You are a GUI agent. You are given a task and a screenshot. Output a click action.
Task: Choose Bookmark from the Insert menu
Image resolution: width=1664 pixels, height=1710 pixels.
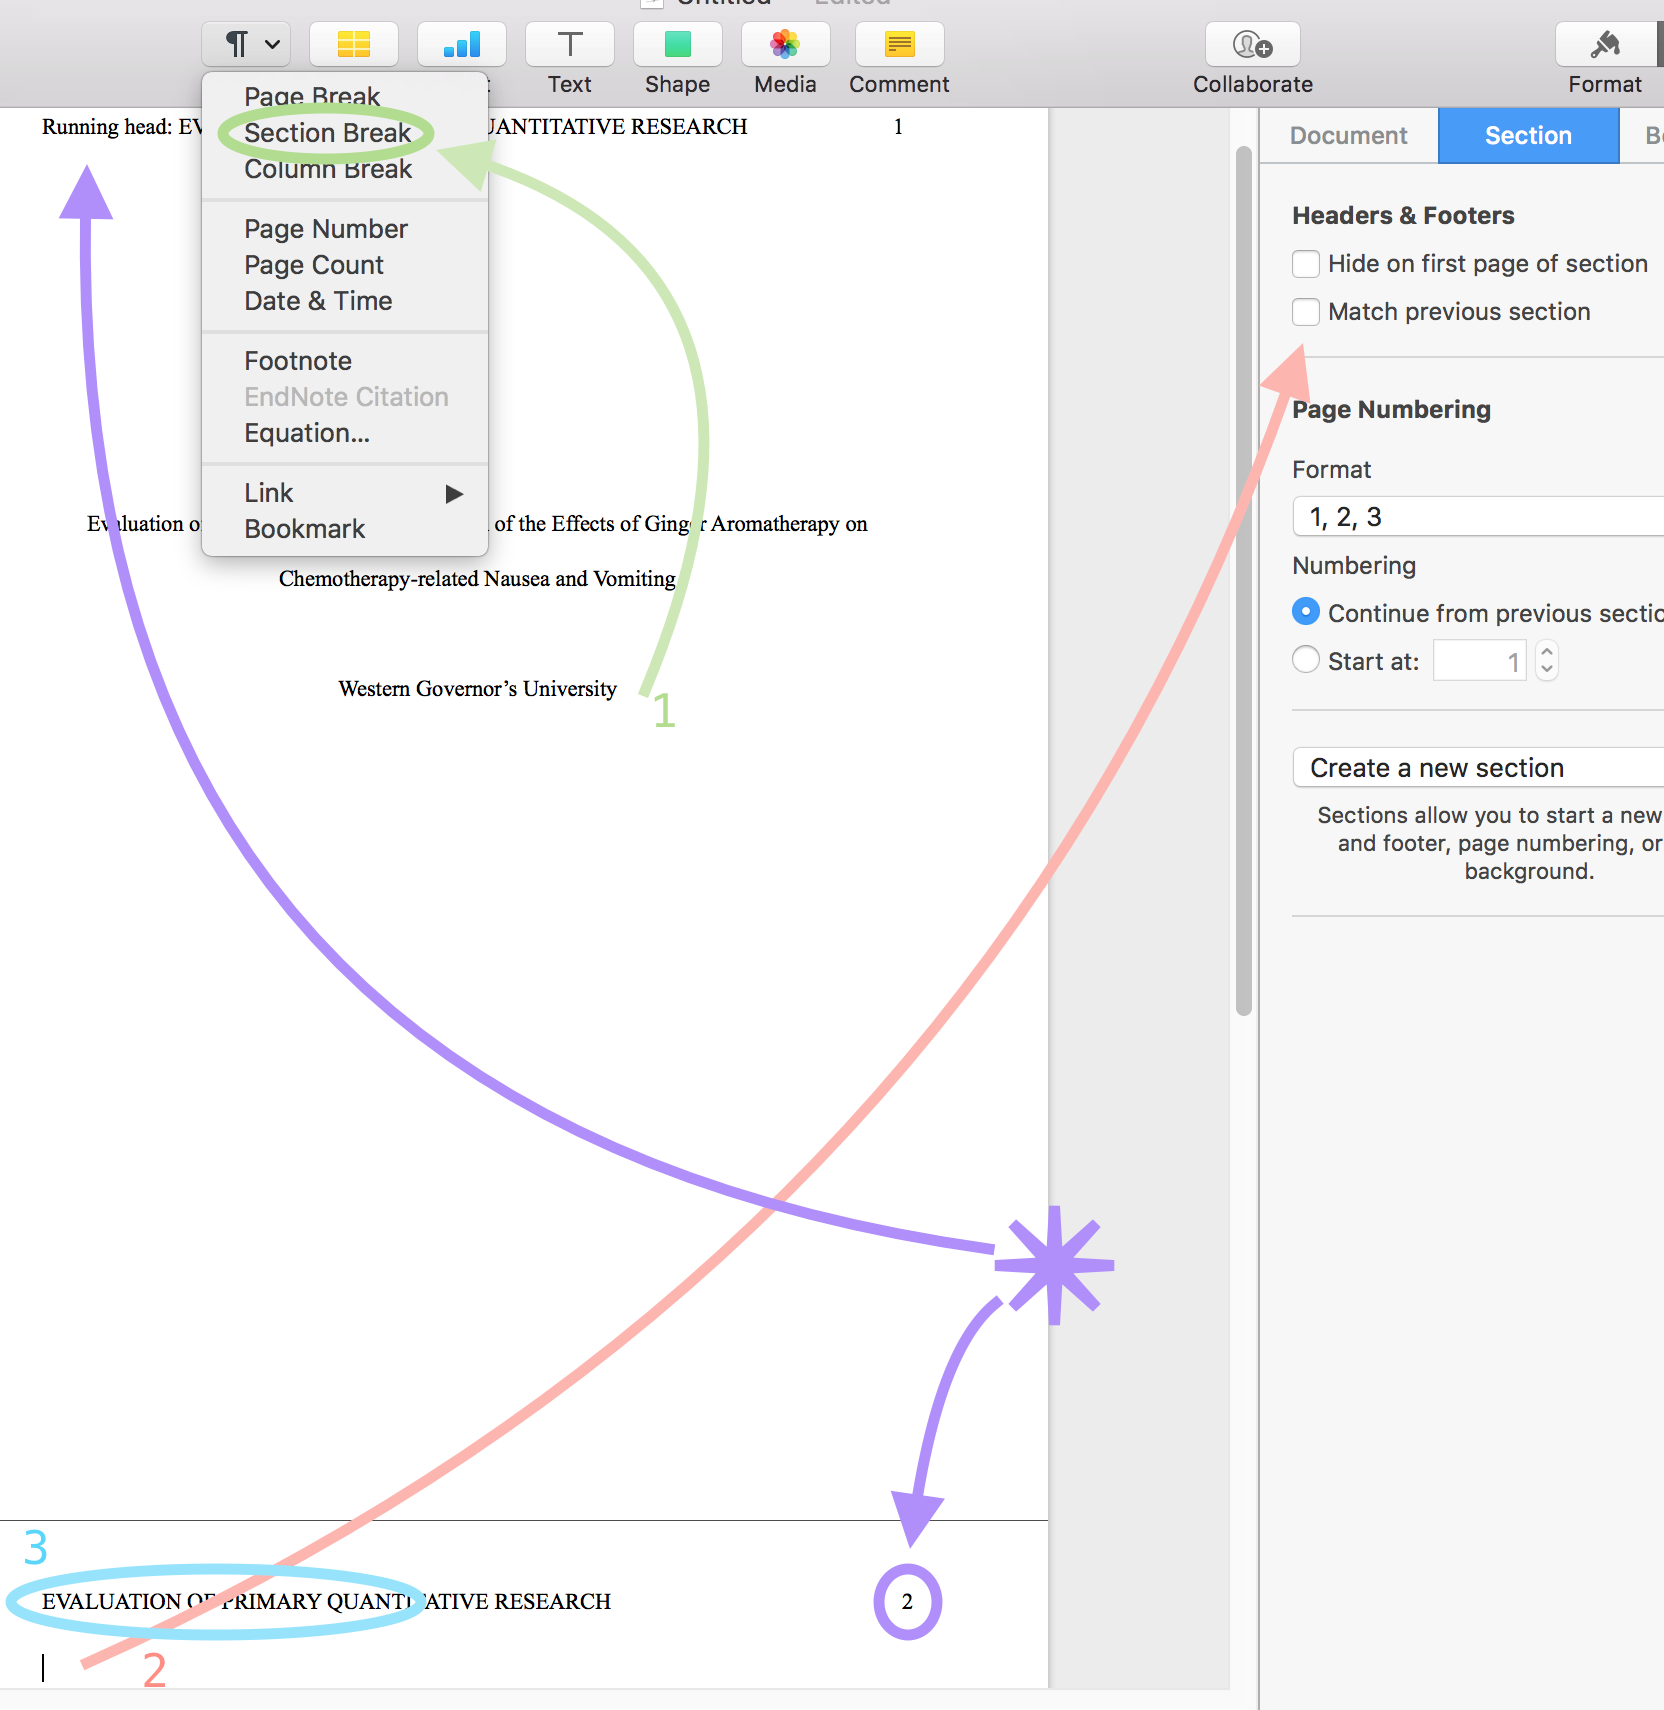(x=305, y=529)
